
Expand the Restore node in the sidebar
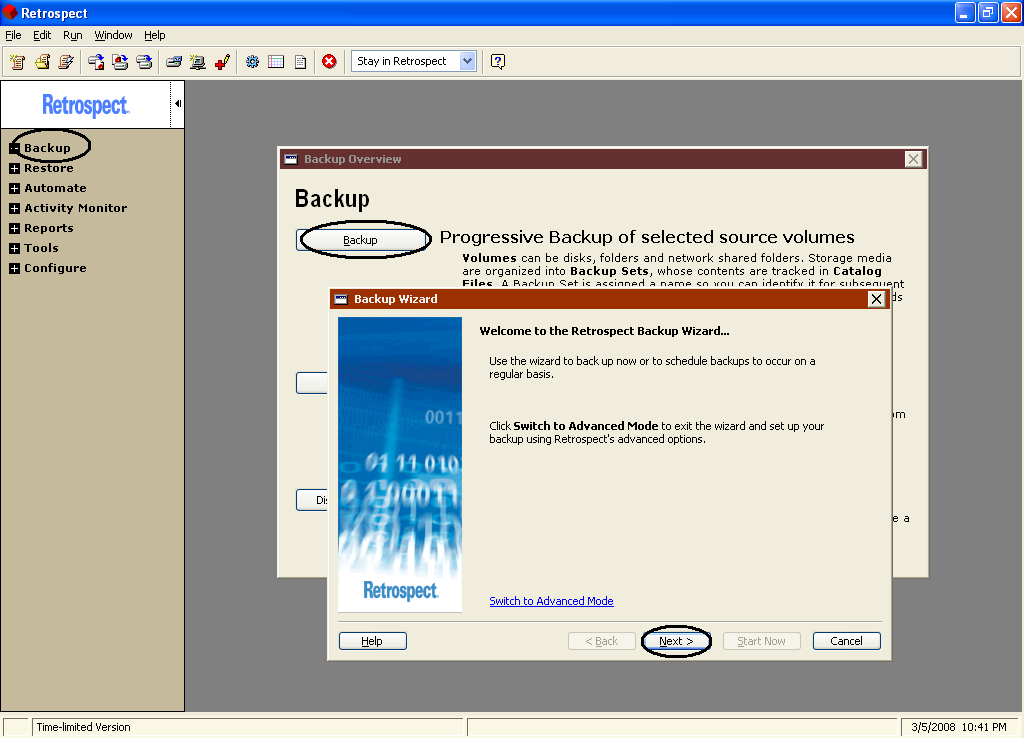point(14,168)
